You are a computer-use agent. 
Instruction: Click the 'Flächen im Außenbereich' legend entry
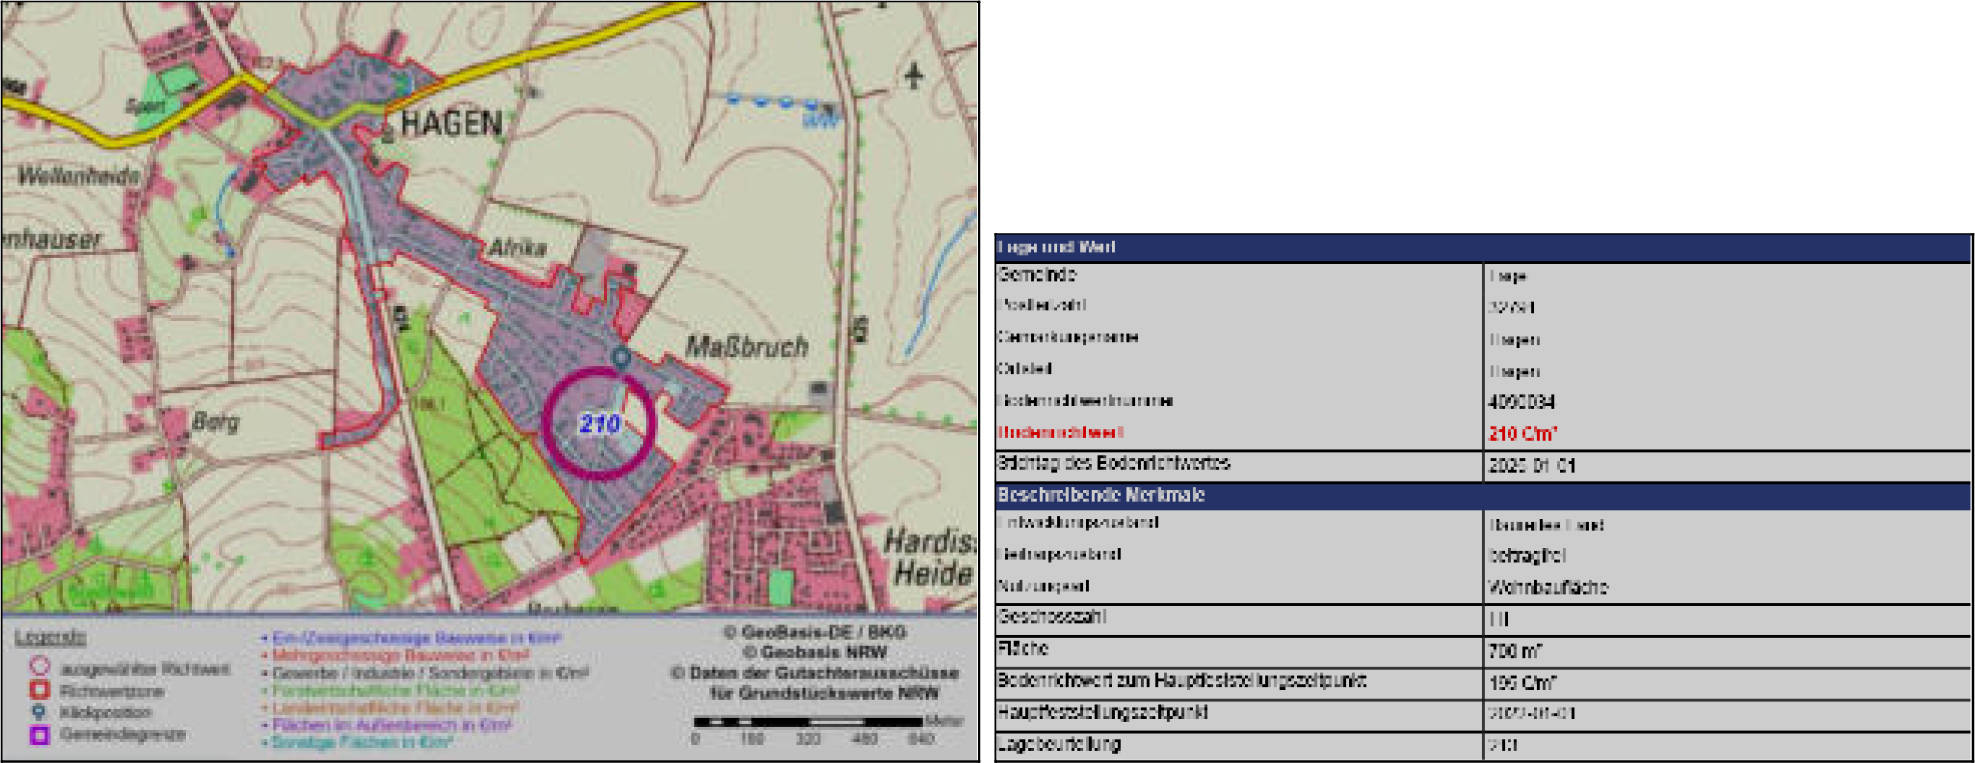pyautogui.click(x=386, y=725)
